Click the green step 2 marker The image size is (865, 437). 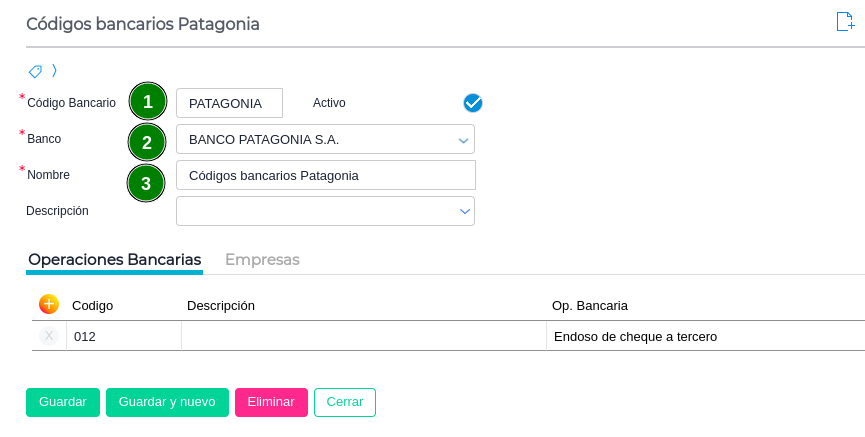147,142
